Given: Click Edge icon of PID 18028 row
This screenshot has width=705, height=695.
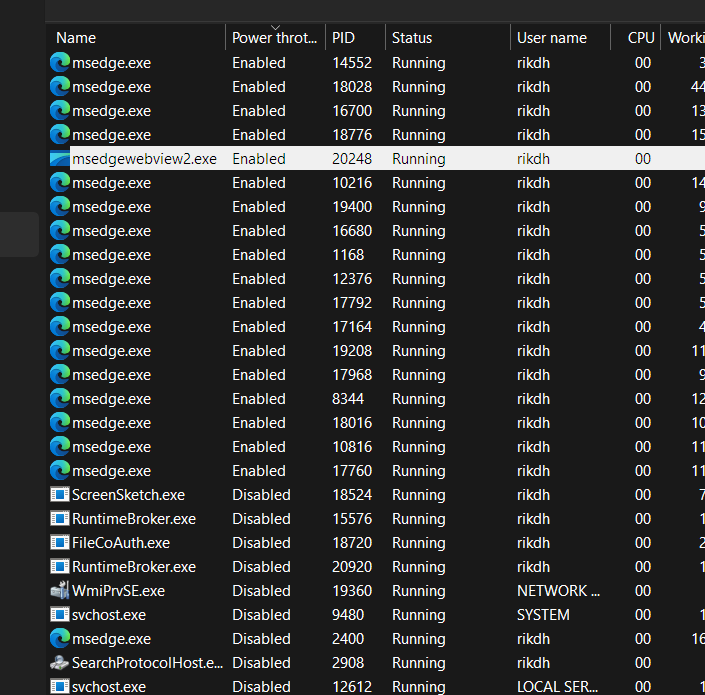Looking at the screenshot, I should (x=60, y=87).
